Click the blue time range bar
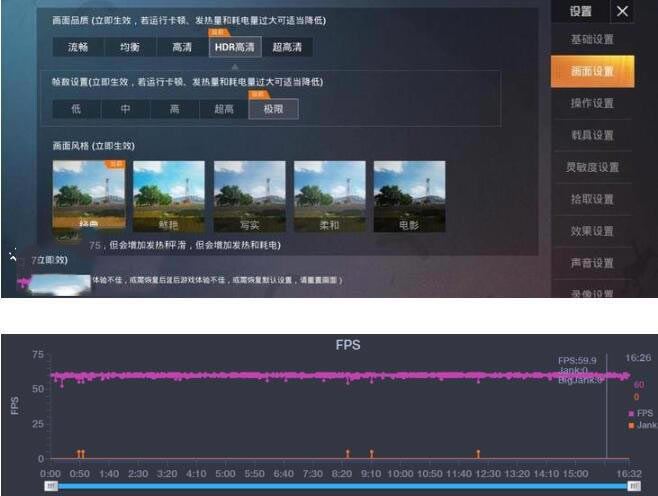The image size is (658, 496). [x=342, y=486]
